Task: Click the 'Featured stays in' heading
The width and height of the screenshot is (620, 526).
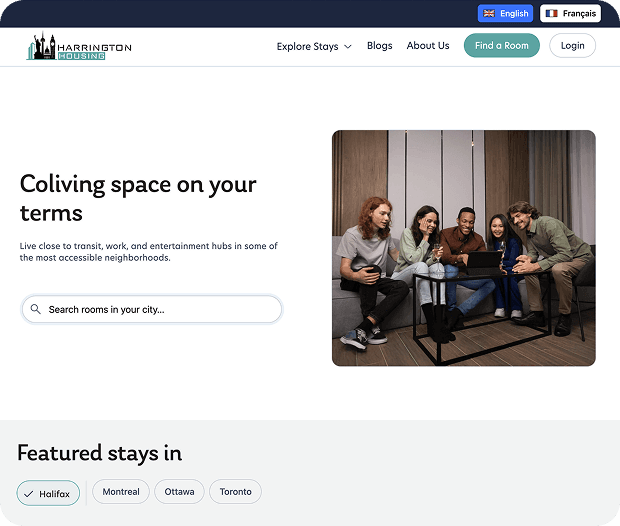Action: tap(100, 453)
